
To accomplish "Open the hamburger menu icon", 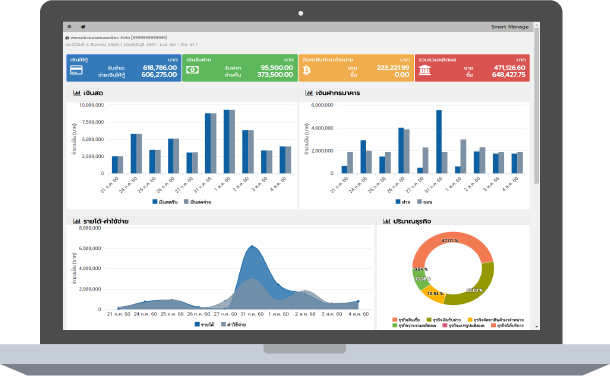I will pos(69,26).
